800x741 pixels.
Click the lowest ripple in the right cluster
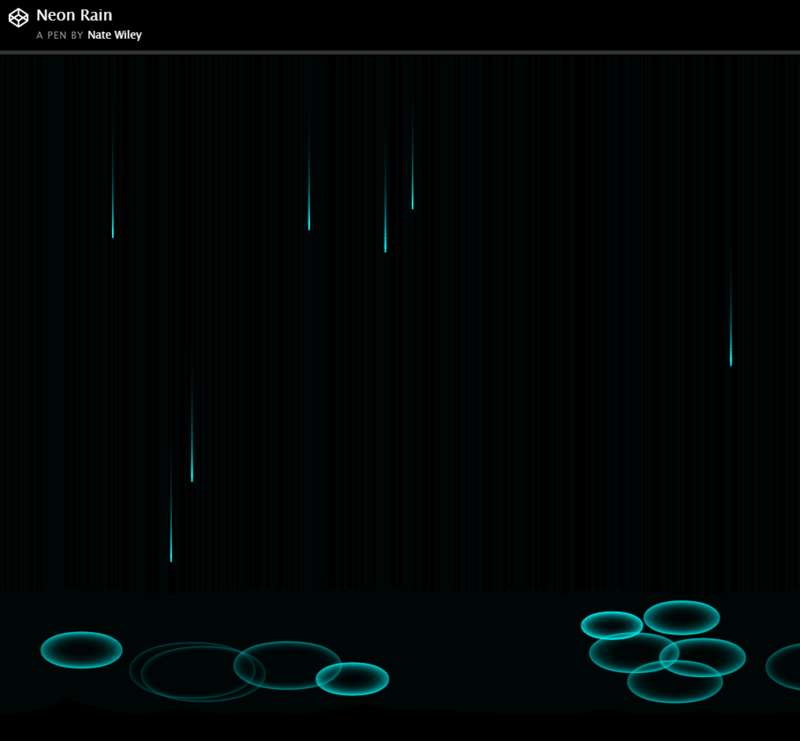[x=675, y=682]
